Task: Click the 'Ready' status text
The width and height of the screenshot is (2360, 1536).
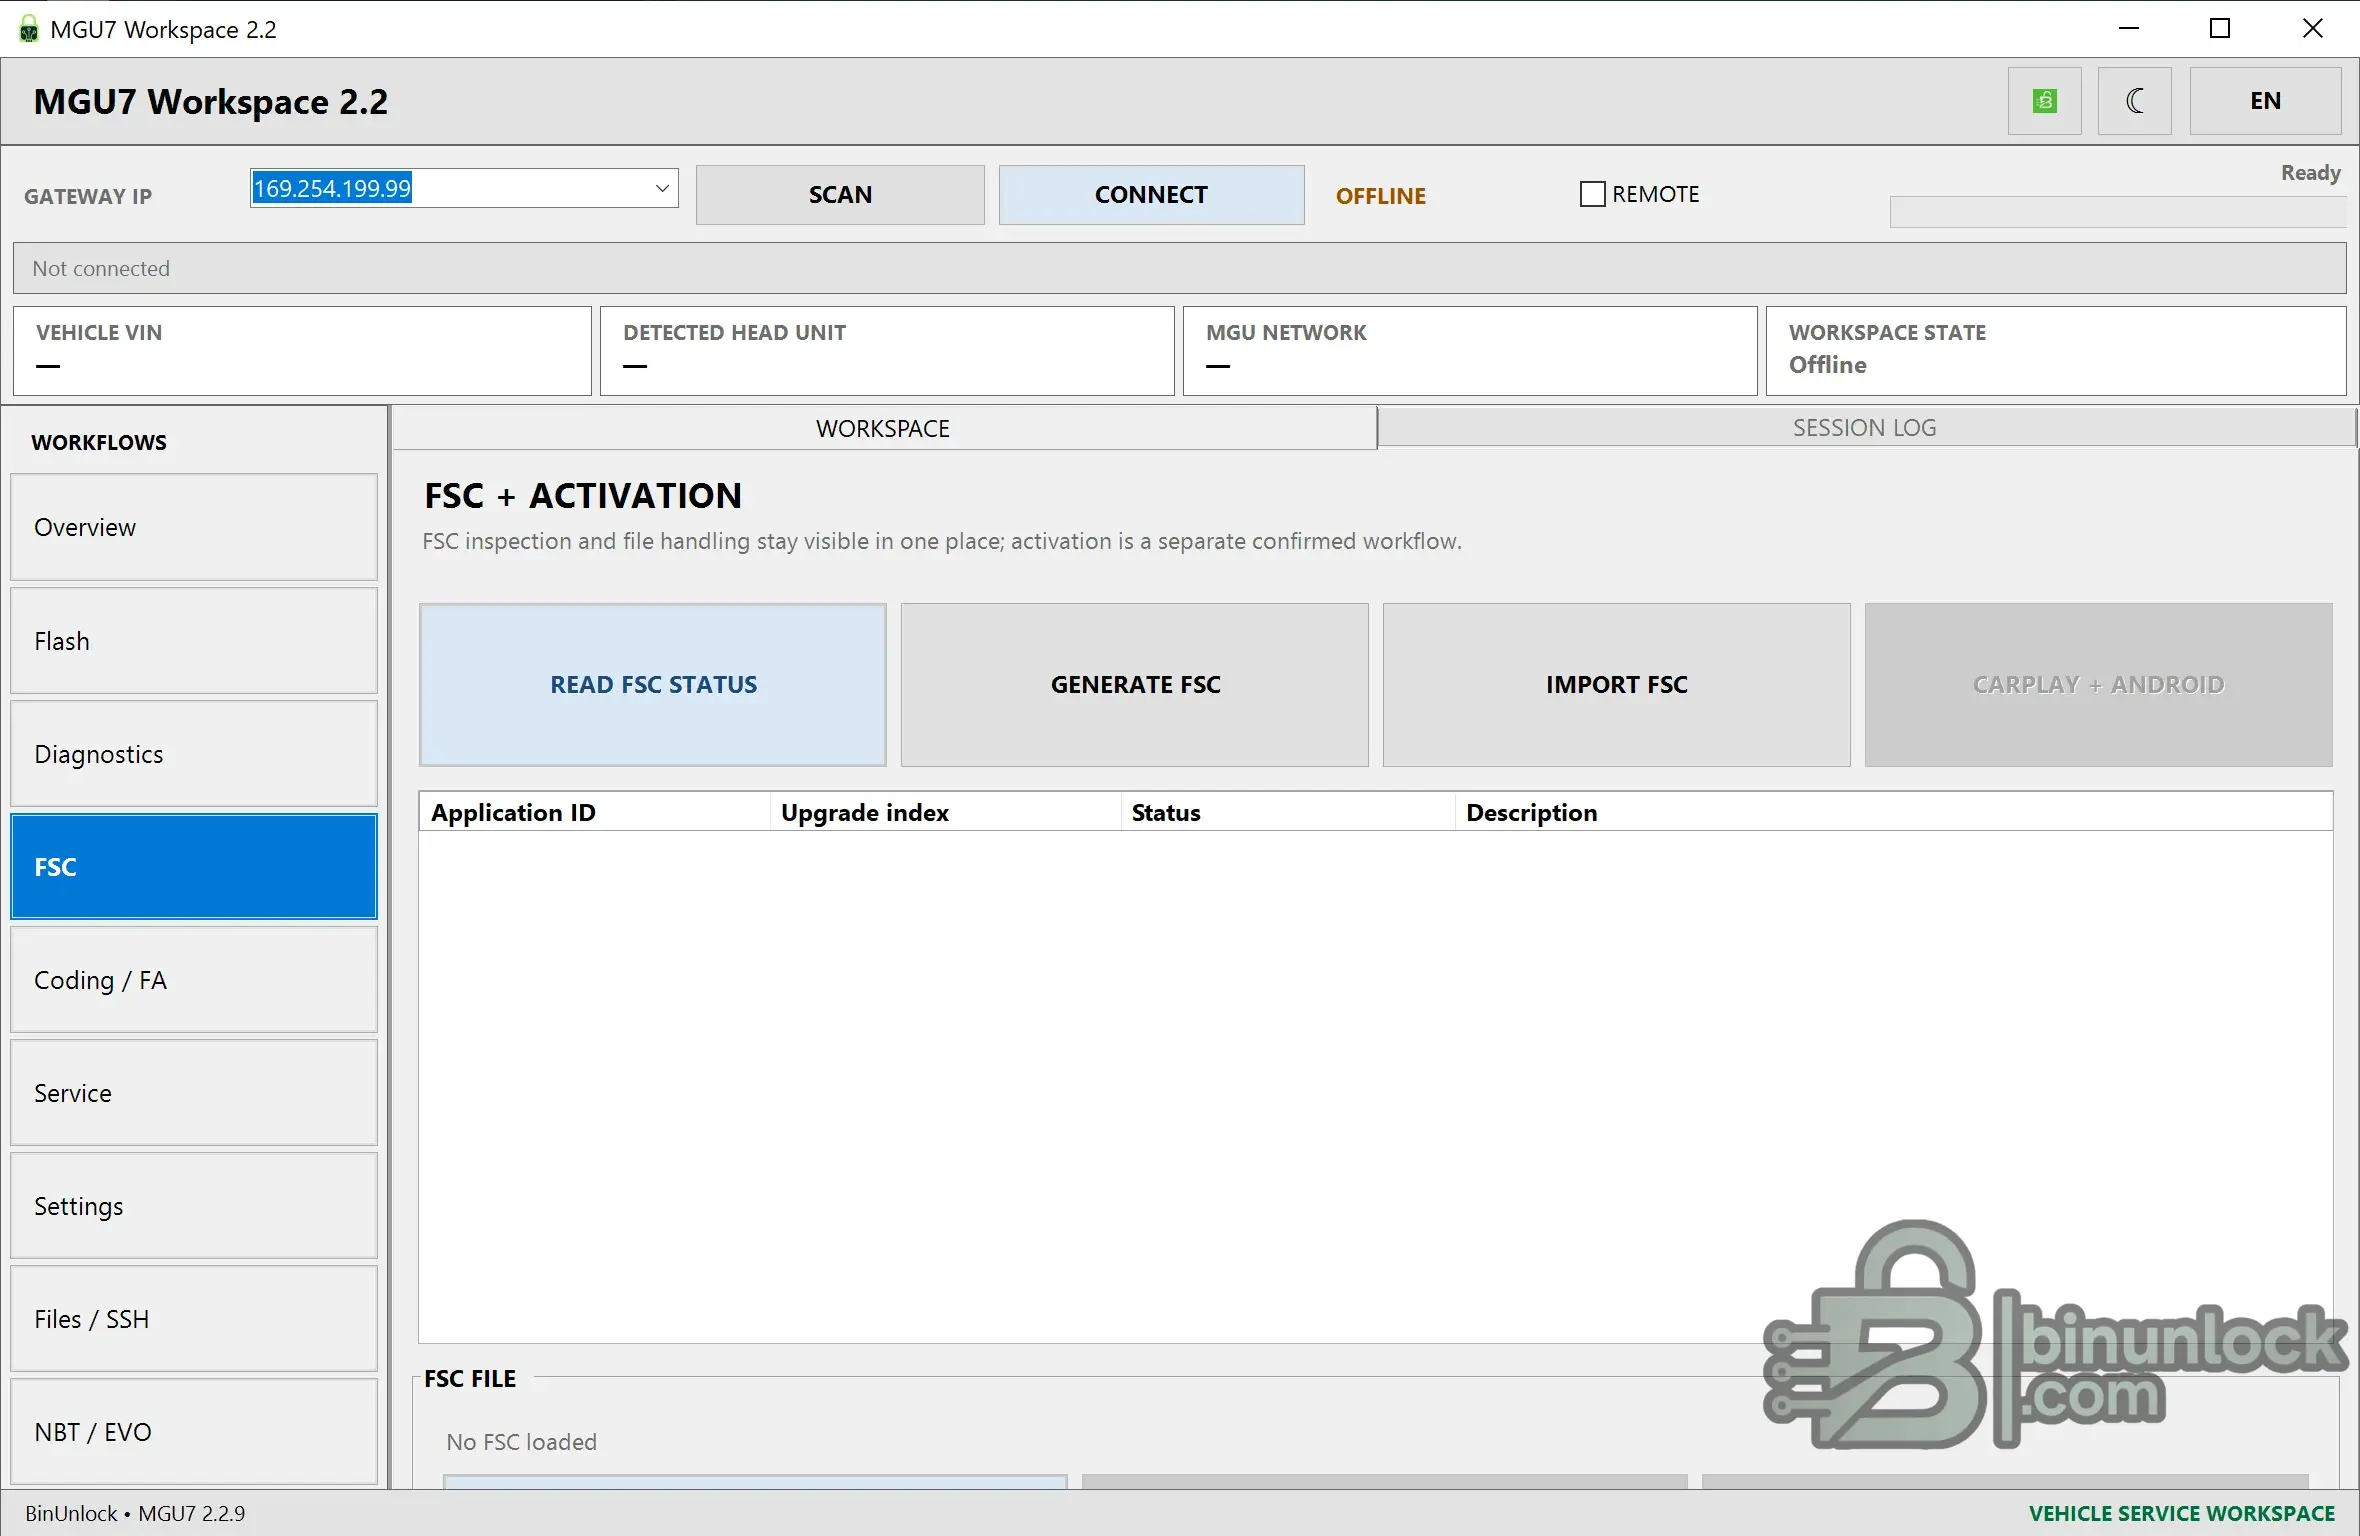Action: 2311,173
